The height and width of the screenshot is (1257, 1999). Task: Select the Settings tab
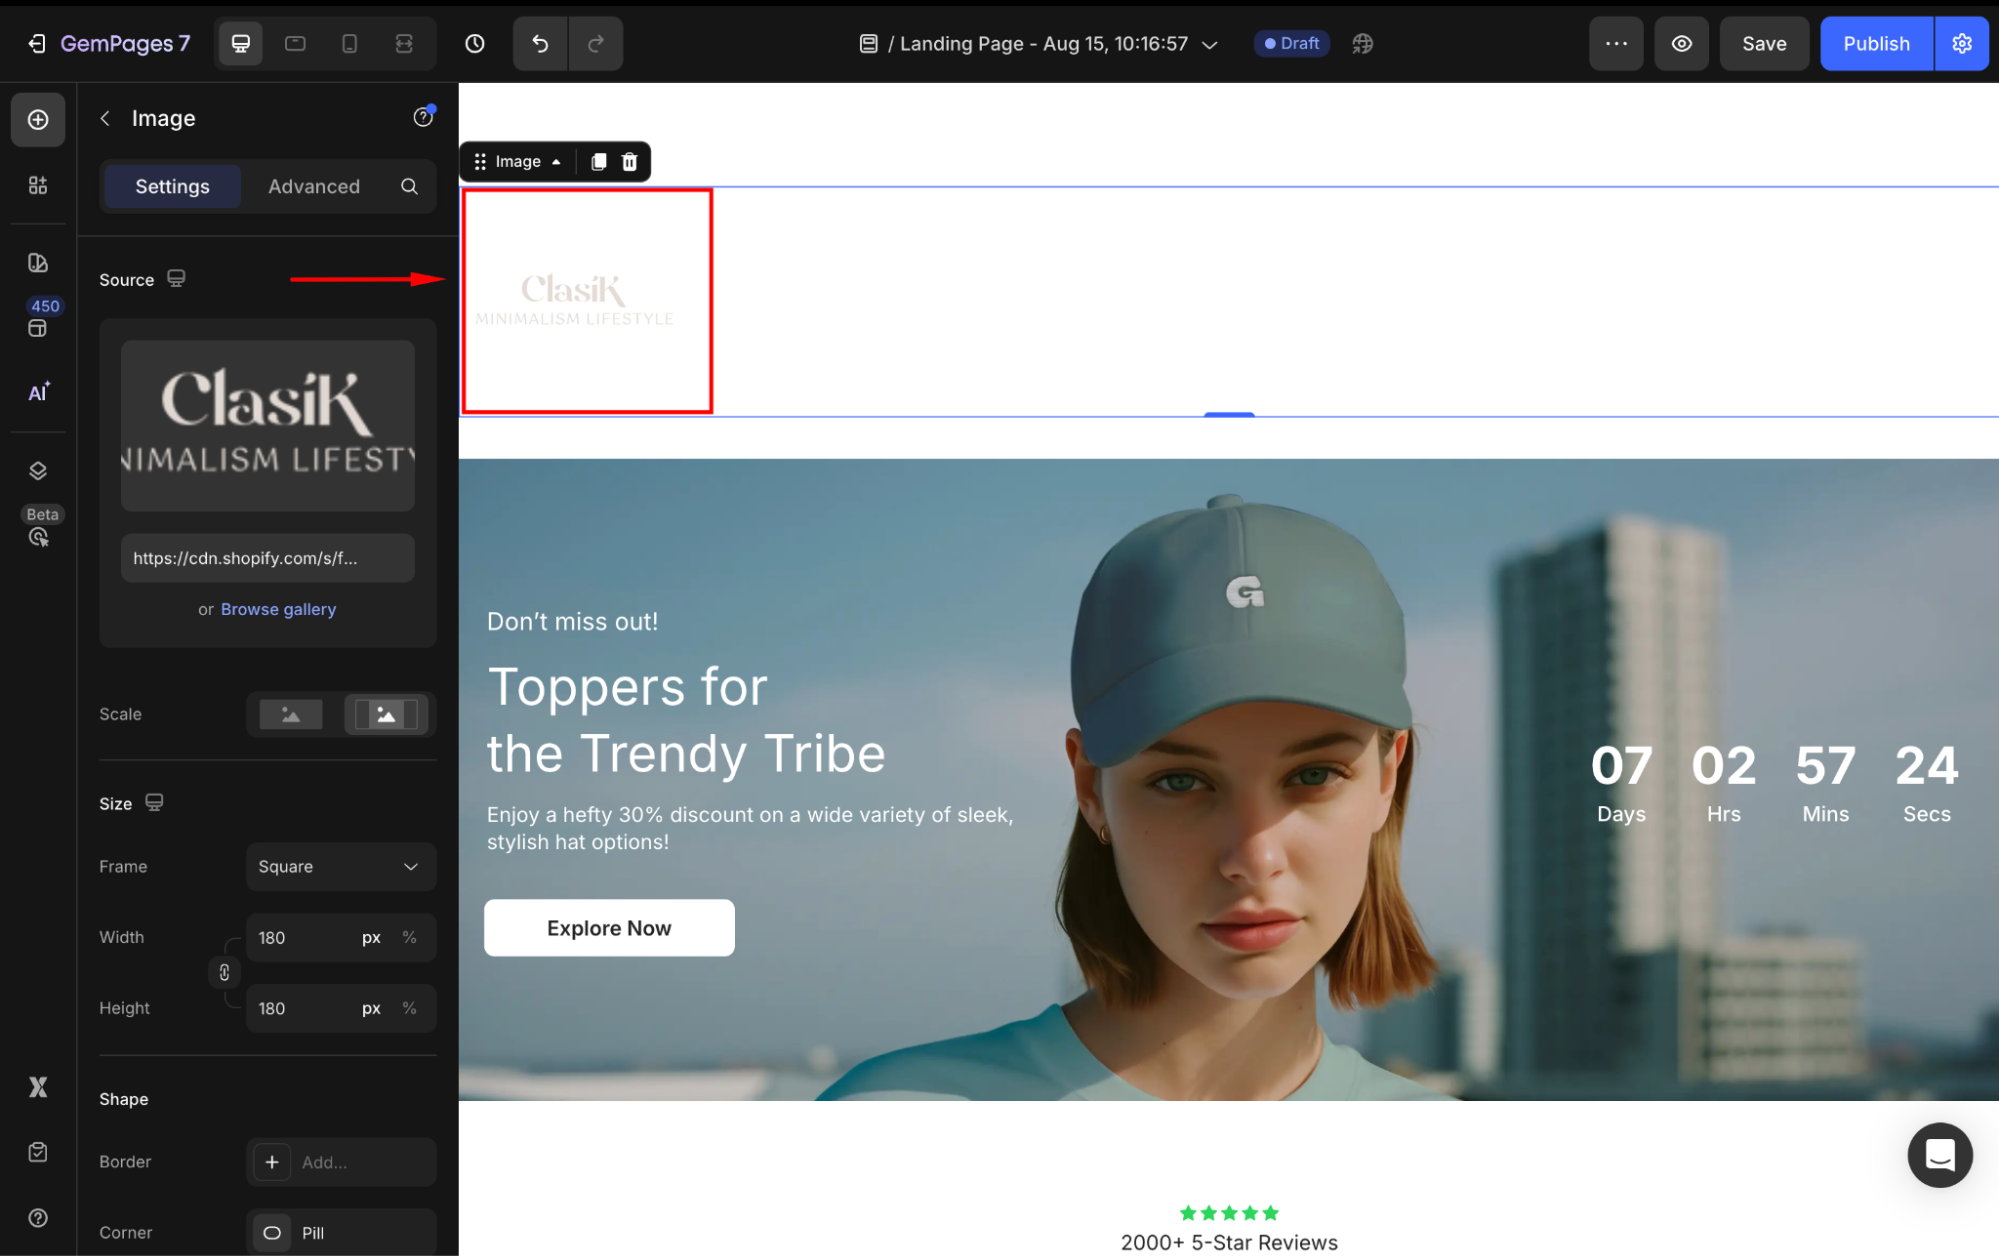coord(172,187)
